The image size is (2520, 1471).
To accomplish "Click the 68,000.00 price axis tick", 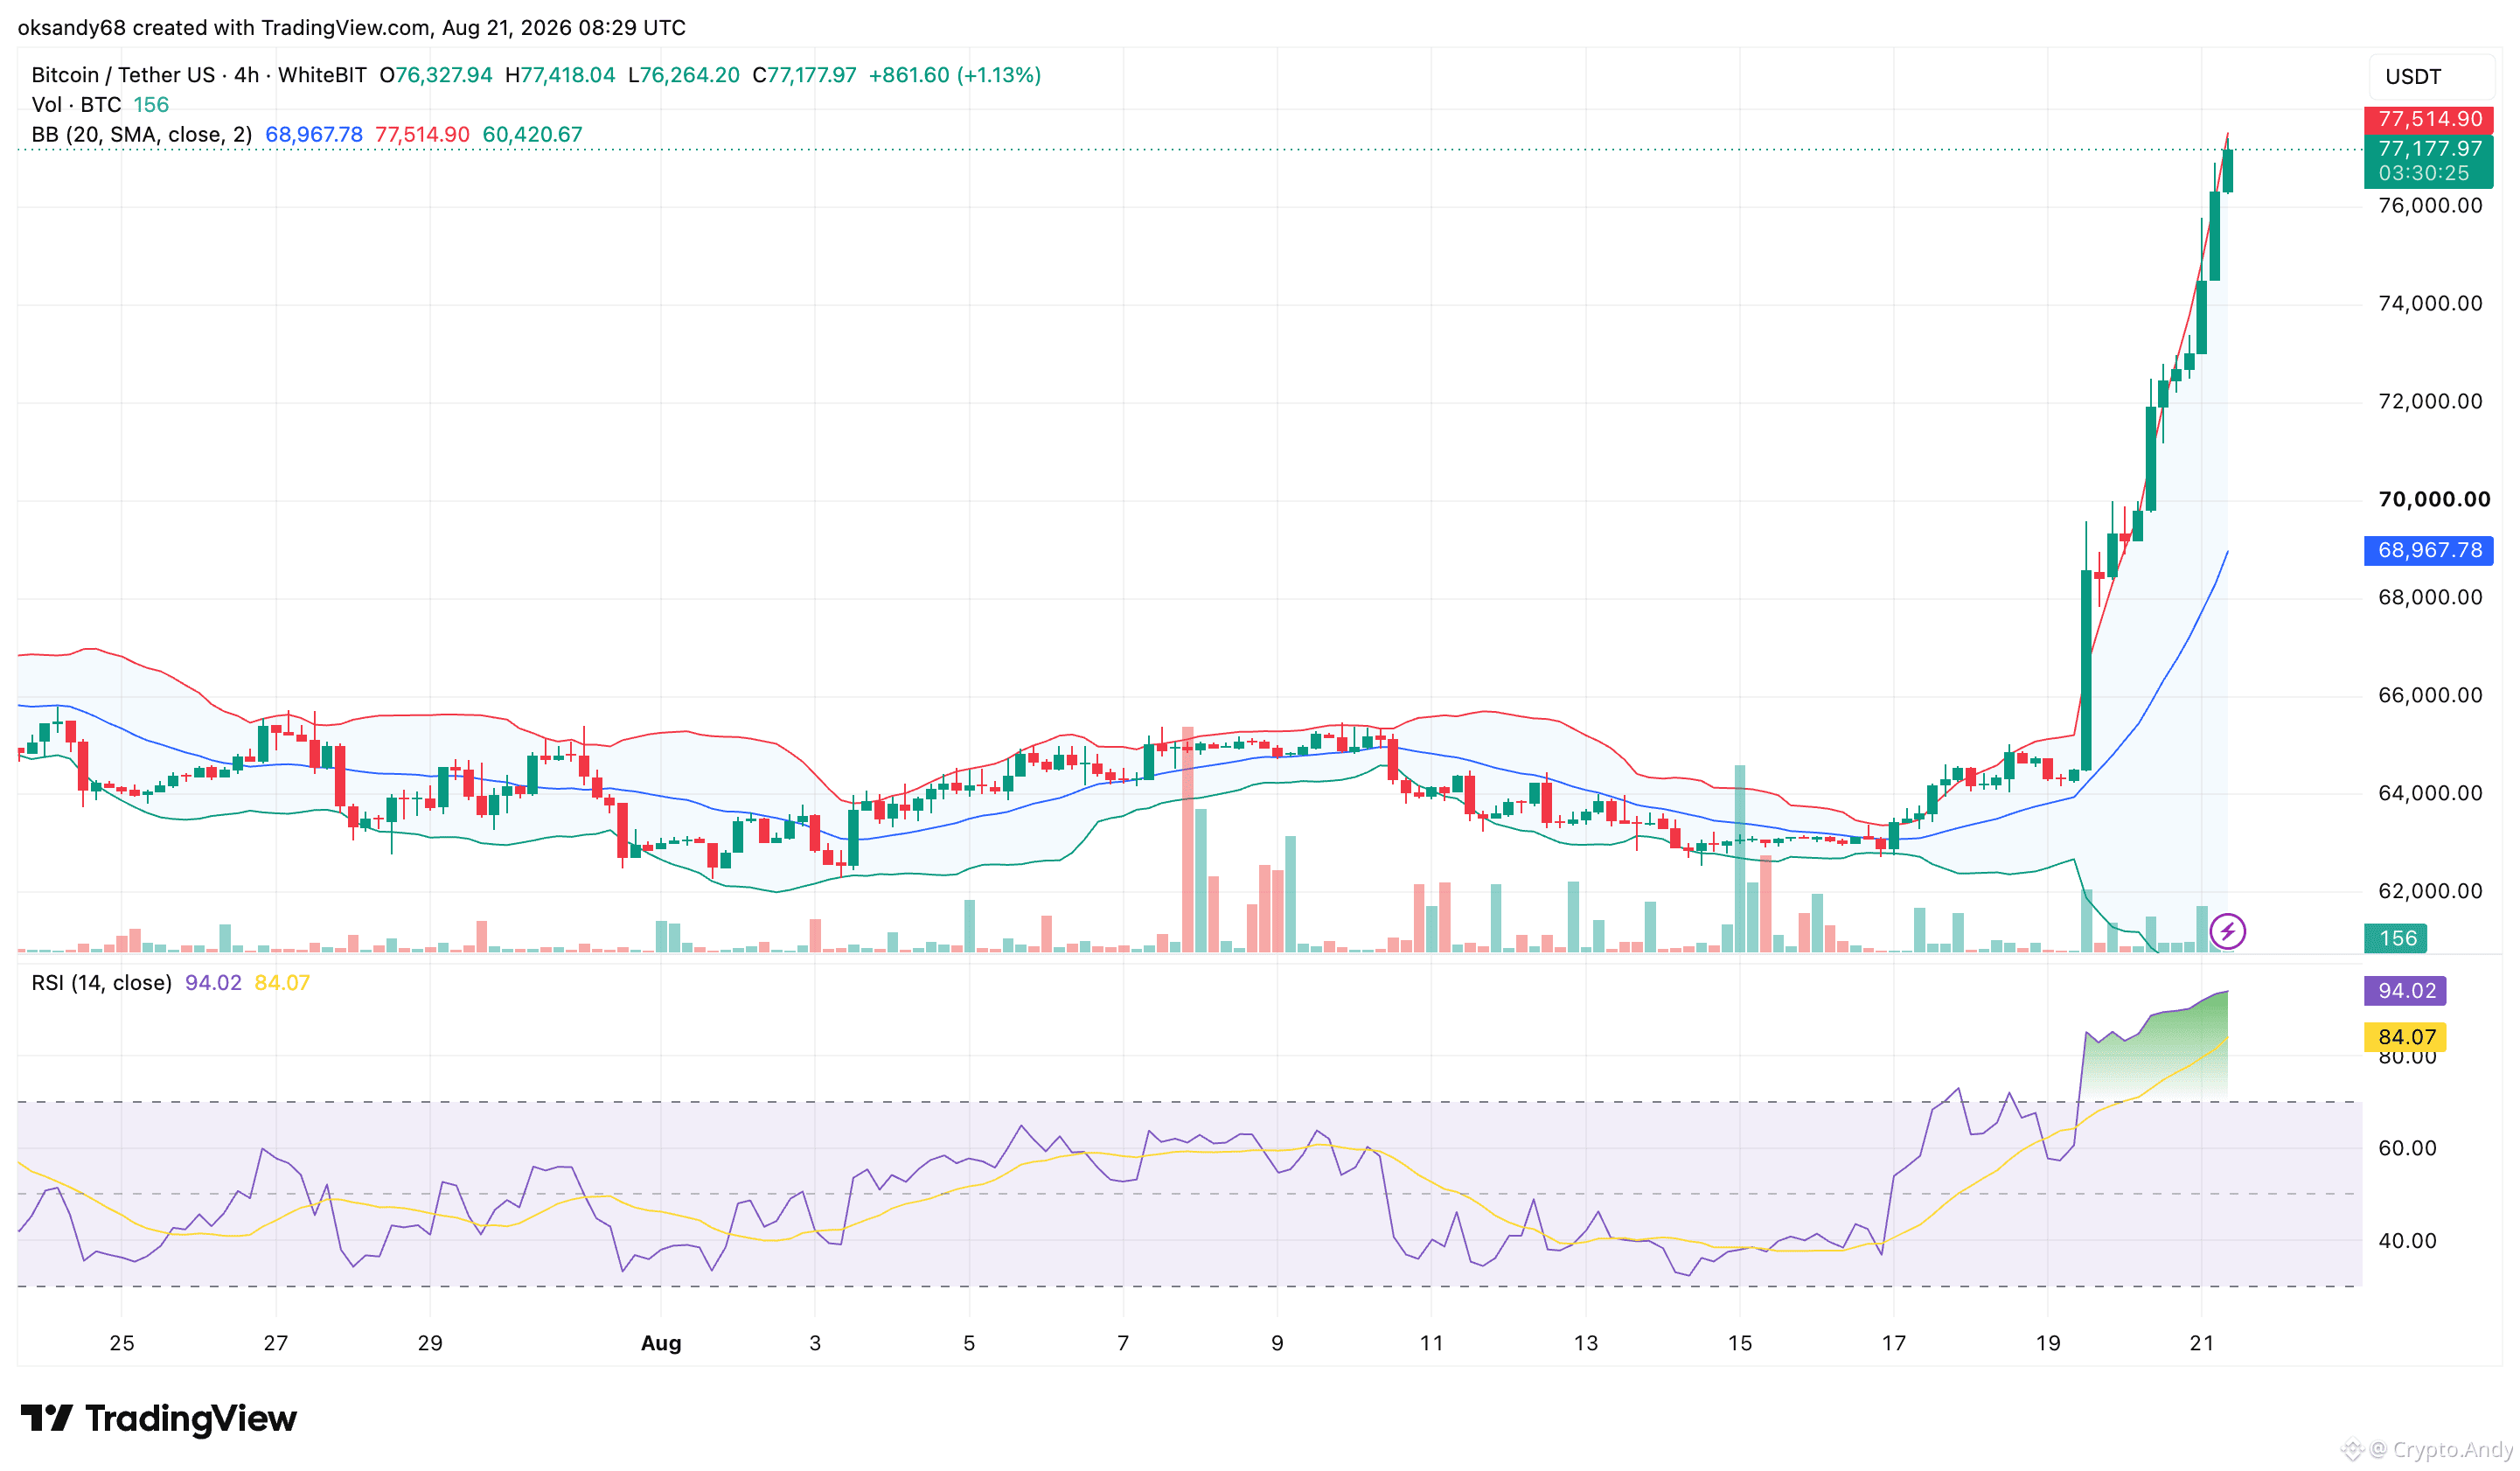I will click(x=2430, y=598).
